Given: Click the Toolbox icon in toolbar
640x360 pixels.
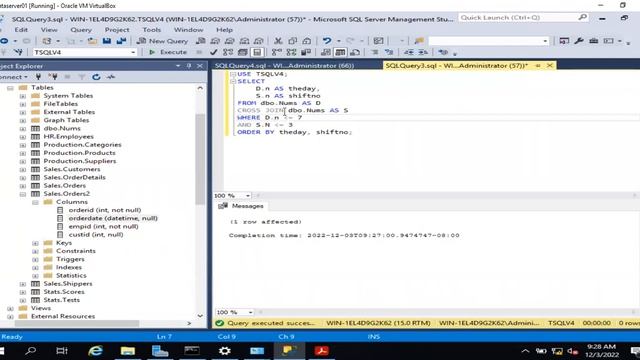Looking at the screenshot, I should (x=593, y=41).
